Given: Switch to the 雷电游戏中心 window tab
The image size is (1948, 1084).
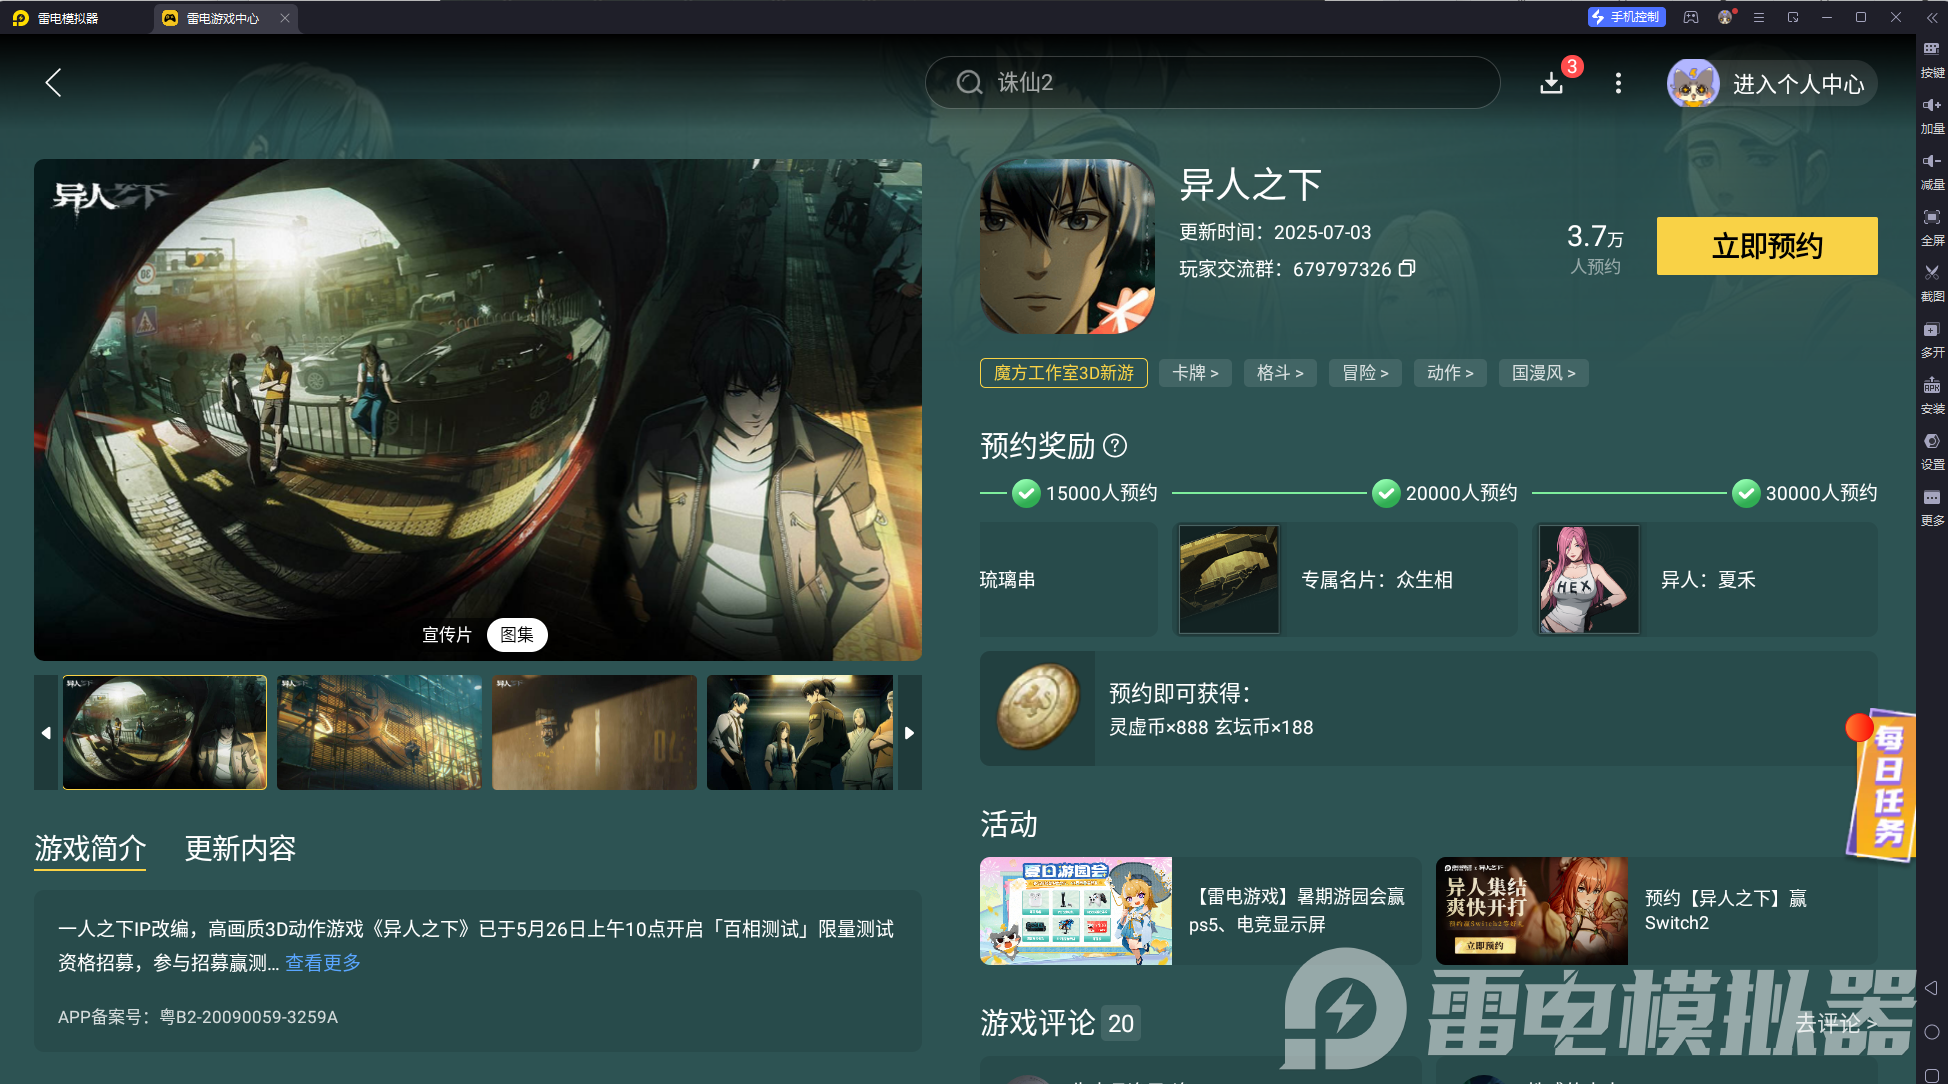Looking at the screenshot, I should (222, 18).
